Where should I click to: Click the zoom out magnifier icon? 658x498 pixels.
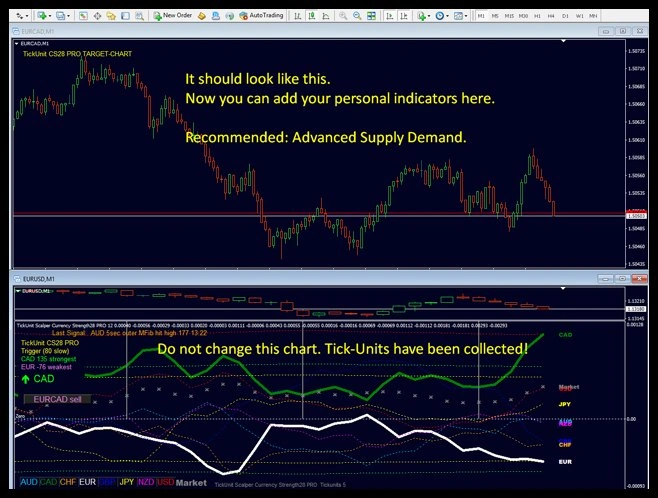(357, 16)
